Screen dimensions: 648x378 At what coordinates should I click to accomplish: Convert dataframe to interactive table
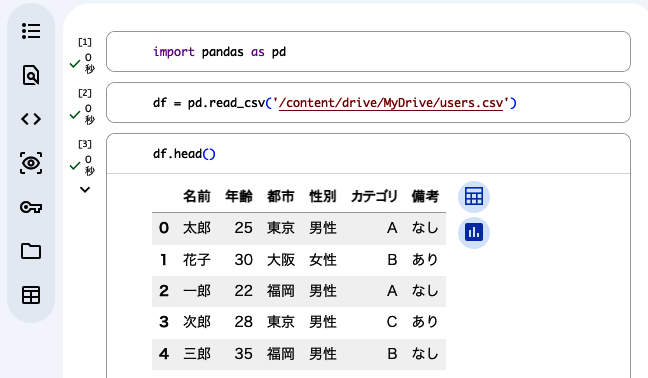coord(474,197)
